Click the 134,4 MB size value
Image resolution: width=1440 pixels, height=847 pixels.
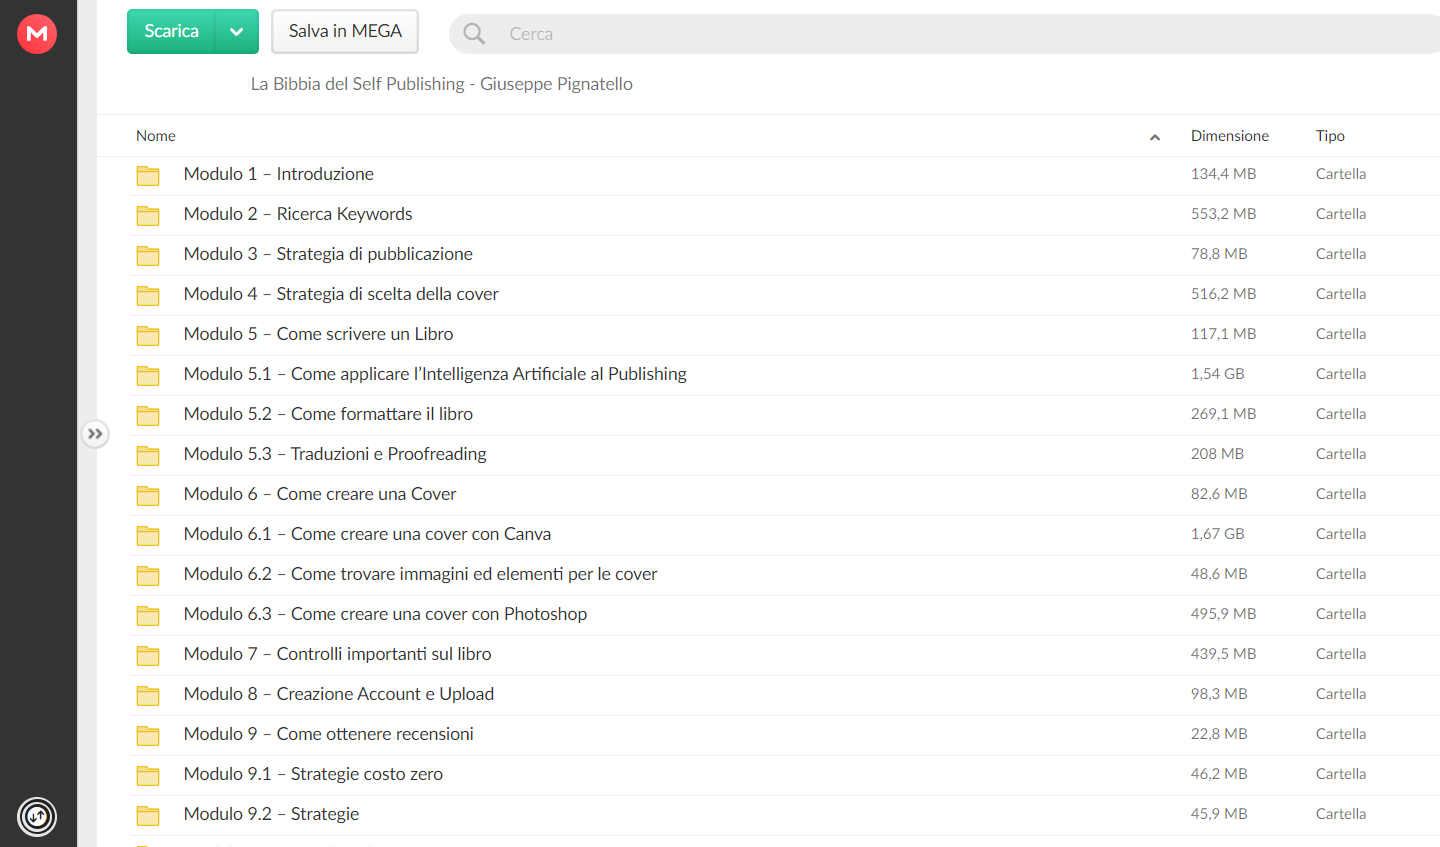pos(1223,174)
